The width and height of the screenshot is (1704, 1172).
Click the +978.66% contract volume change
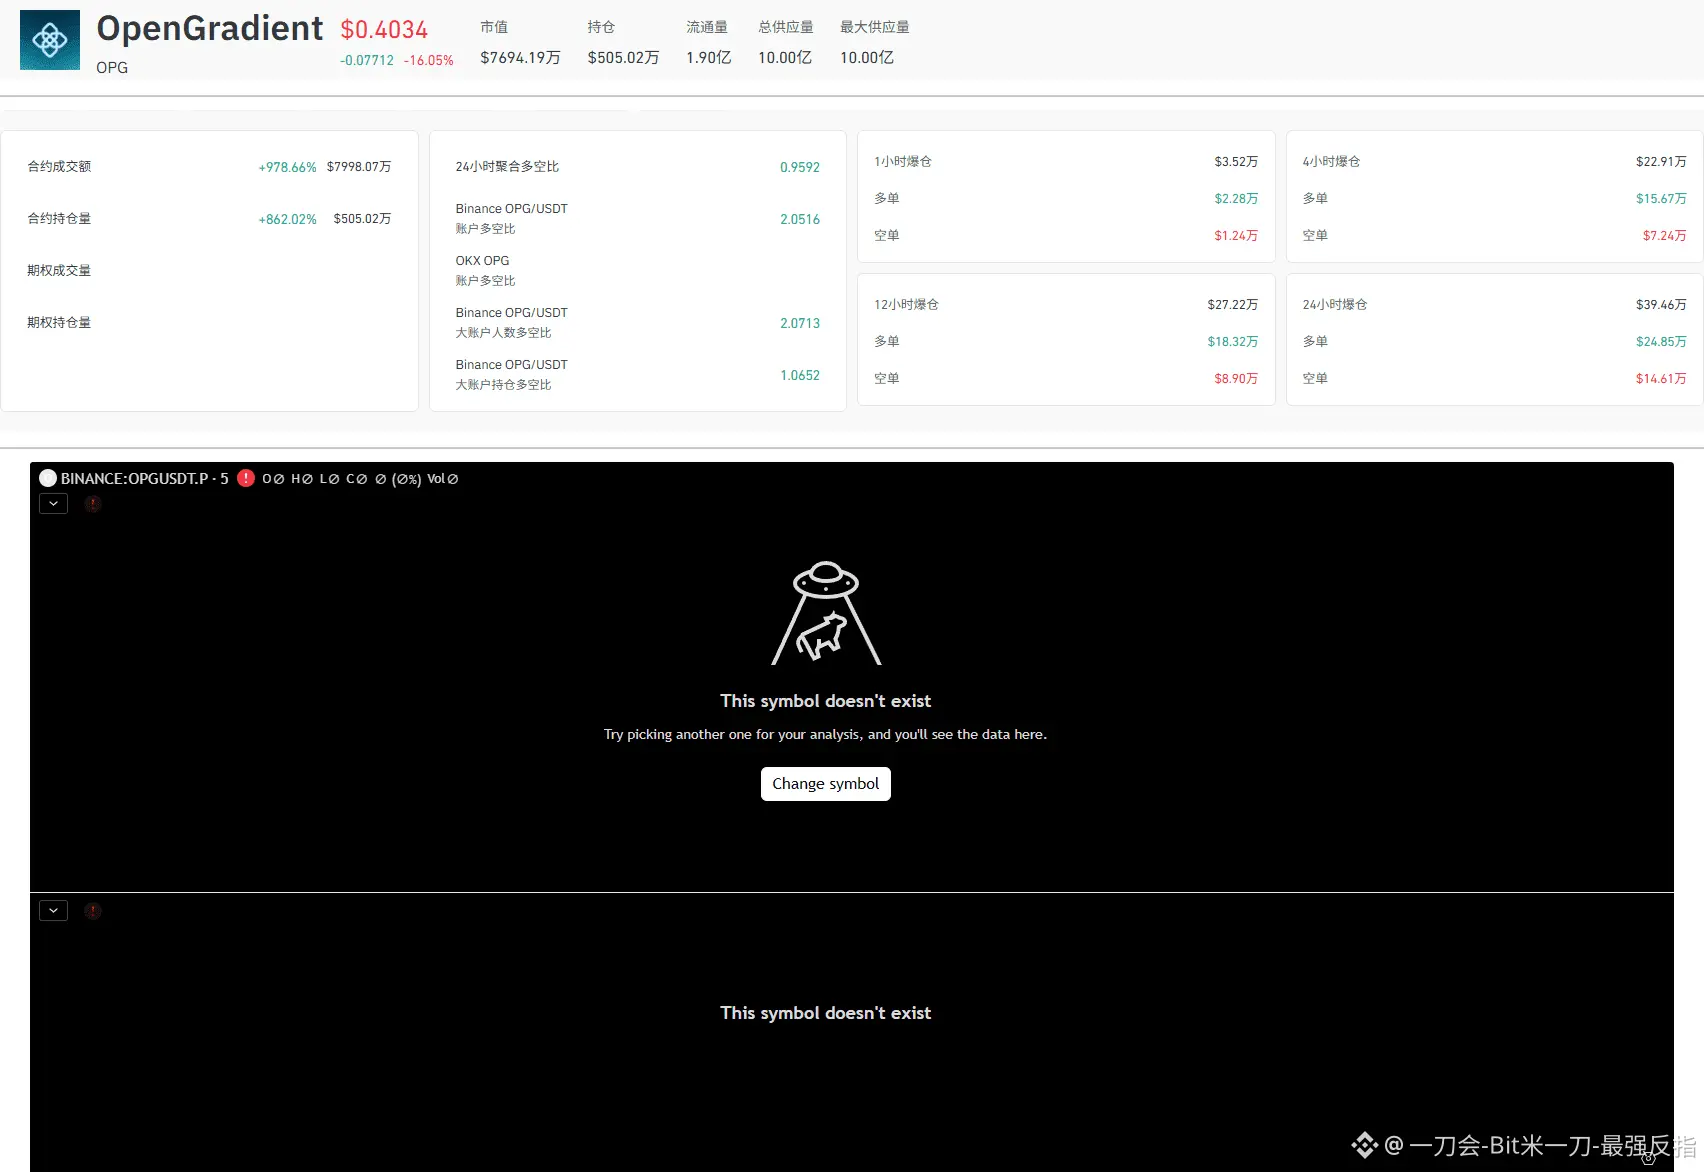(x=288, y=167)
